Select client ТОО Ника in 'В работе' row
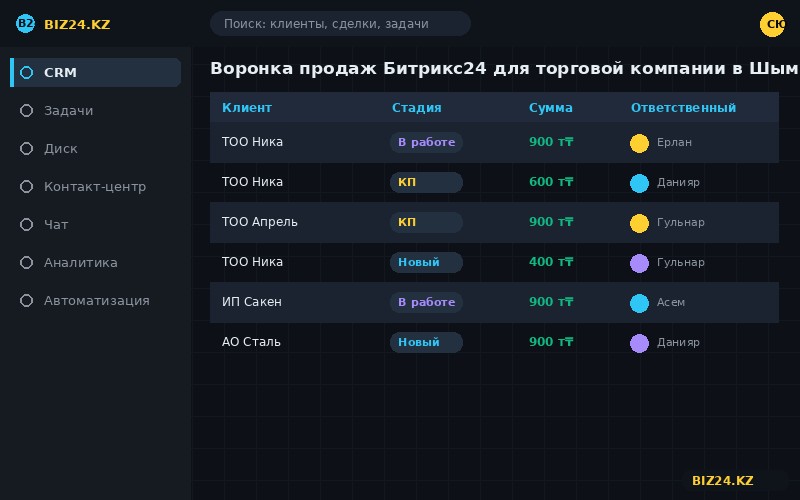Image resolution: width=800 pixels, height=500 pixels. coord(252,142)
